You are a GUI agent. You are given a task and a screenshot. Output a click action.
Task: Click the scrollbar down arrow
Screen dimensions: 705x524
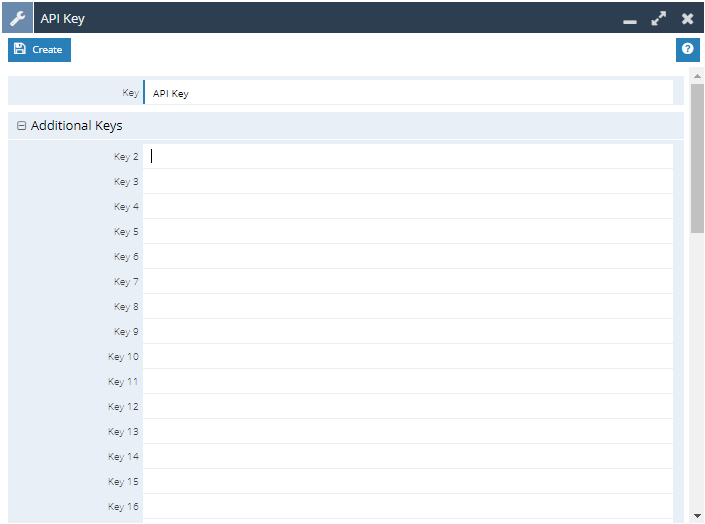[x=697, y=515]
